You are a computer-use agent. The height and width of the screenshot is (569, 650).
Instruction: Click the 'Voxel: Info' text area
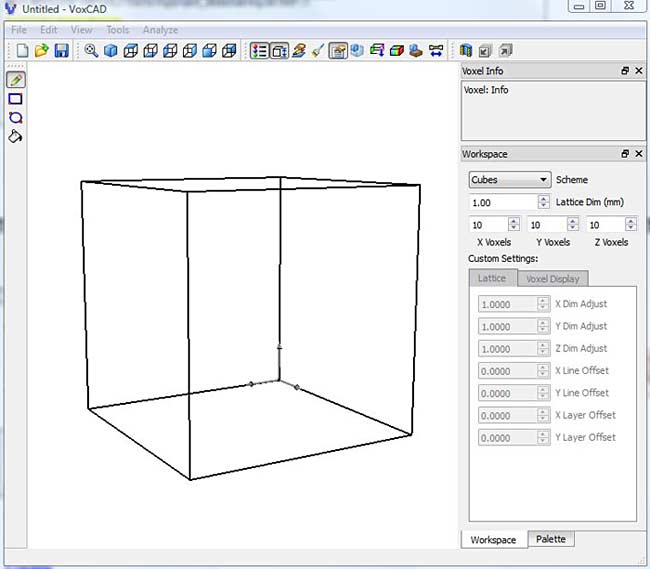tap(553, 111)
